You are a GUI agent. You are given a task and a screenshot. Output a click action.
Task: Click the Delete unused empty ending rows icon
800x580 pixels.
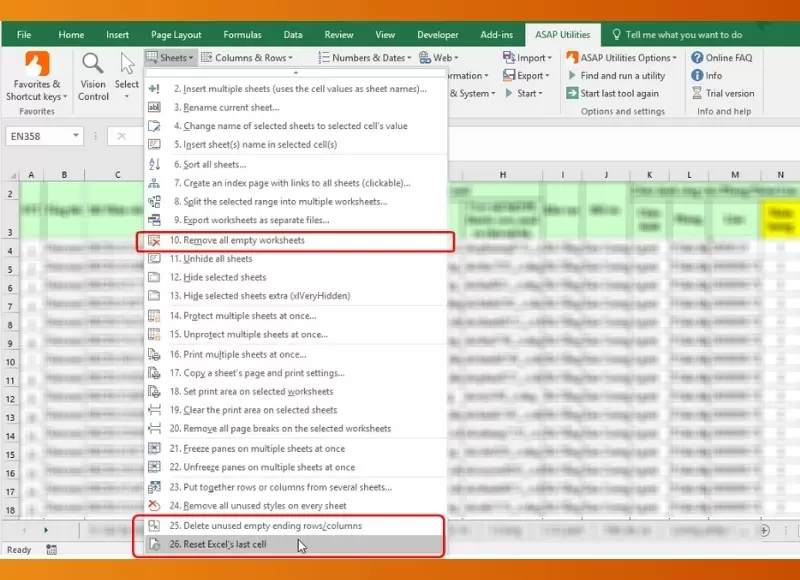(x=154, y=525)
